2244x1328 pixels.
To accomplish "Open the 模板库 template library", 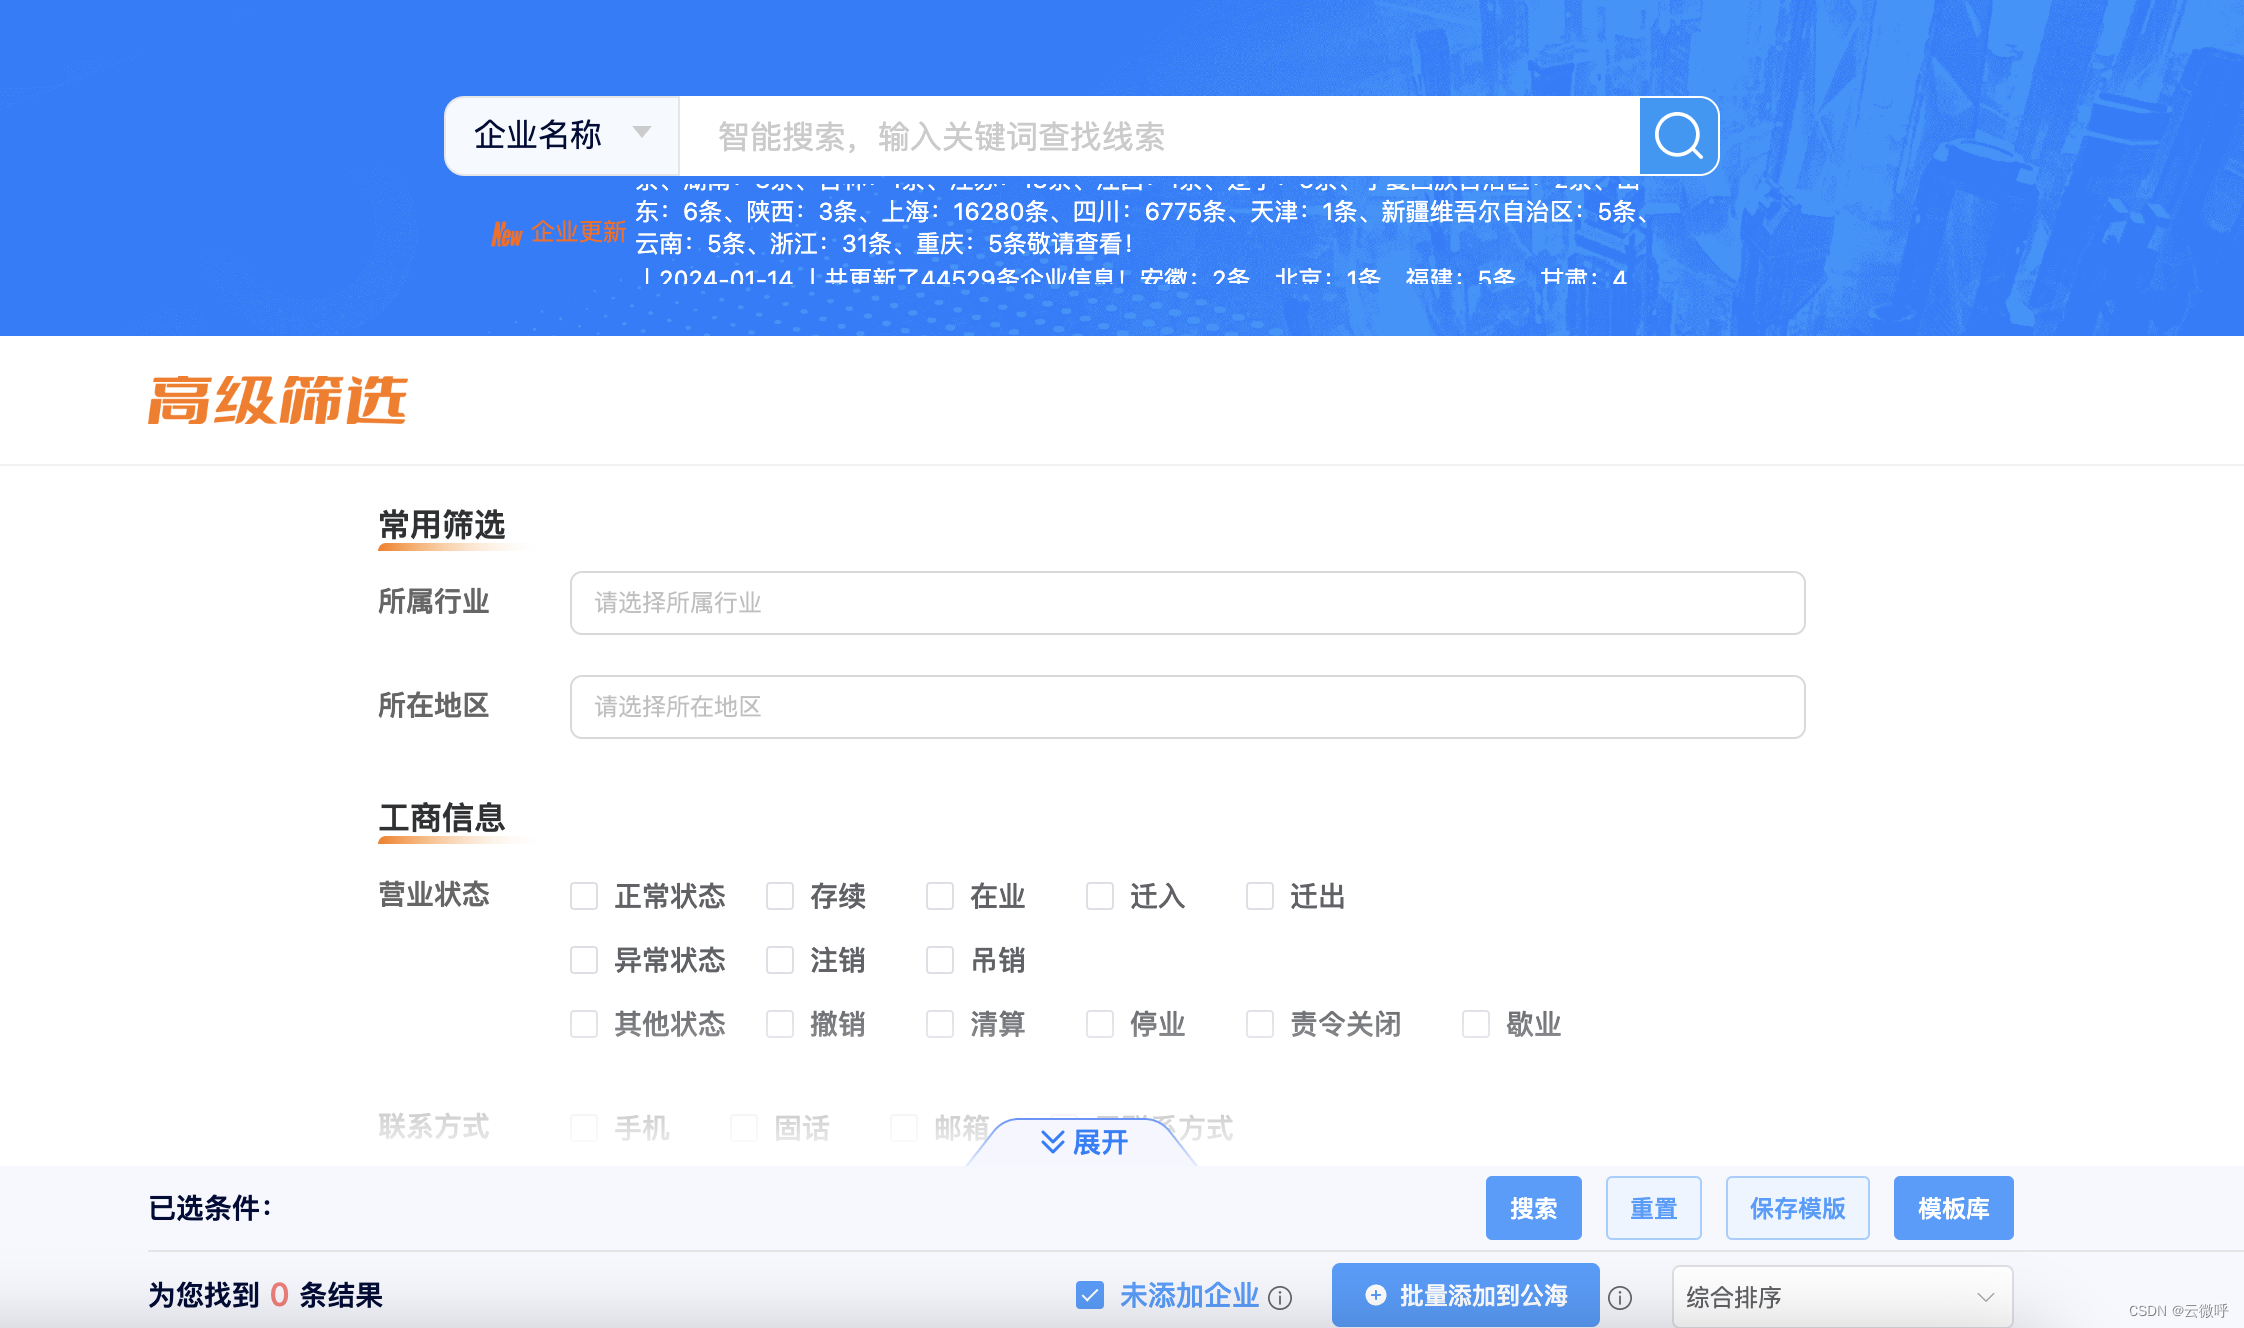I will point(1953,1208).
